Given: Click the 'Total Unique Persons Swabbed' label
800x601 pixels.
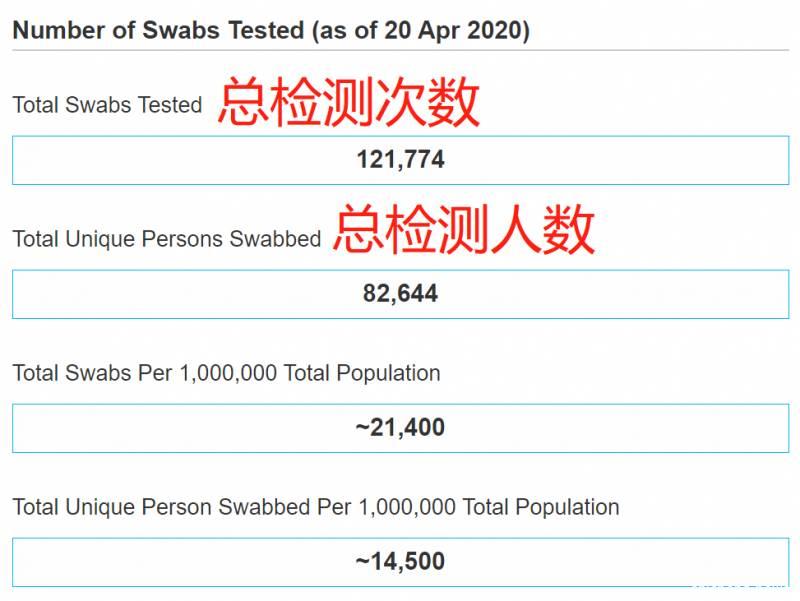Looking at the screenshot, I should coord(166,239).
